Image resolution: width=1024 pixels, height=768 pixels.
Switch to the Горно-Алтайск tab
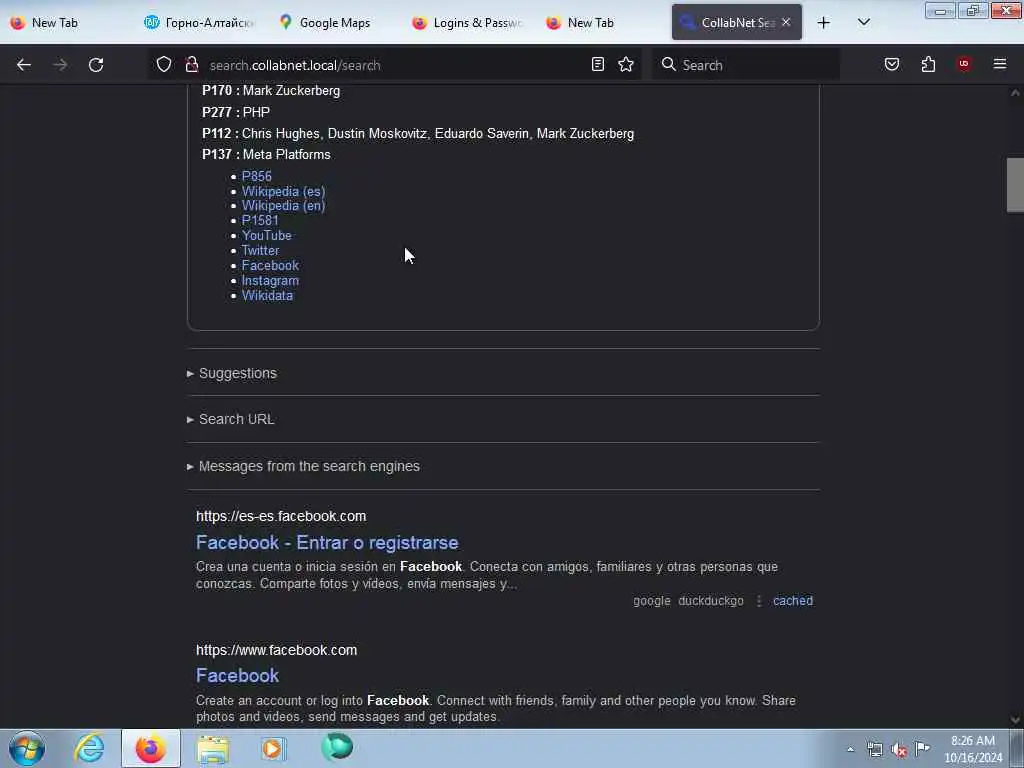(x=199, y=23)
